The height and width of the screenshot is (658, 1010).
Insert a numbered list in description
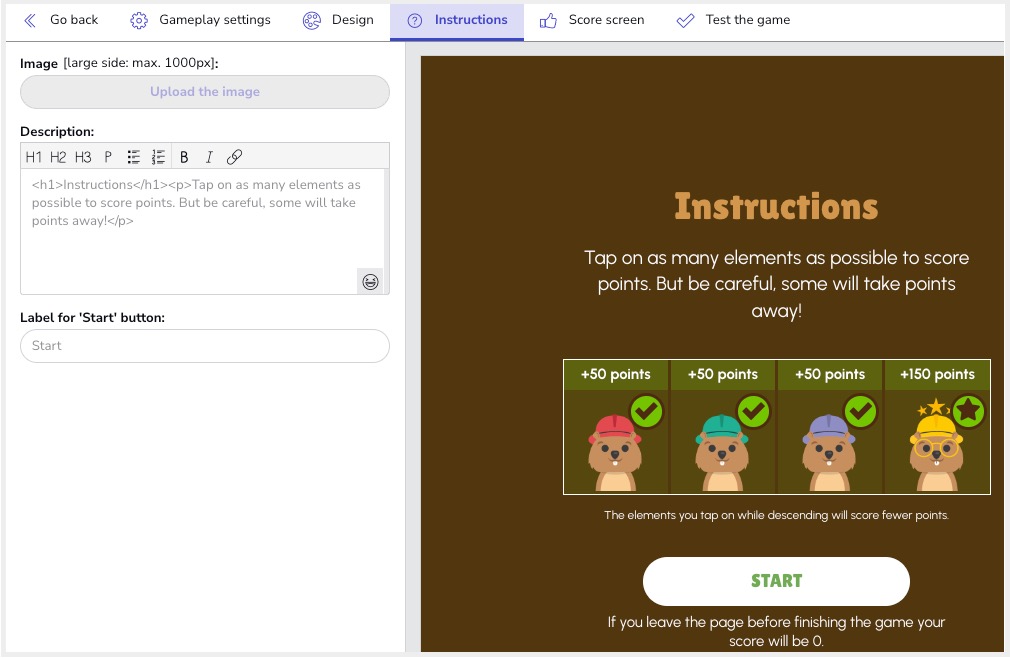[x=158, y=157]
